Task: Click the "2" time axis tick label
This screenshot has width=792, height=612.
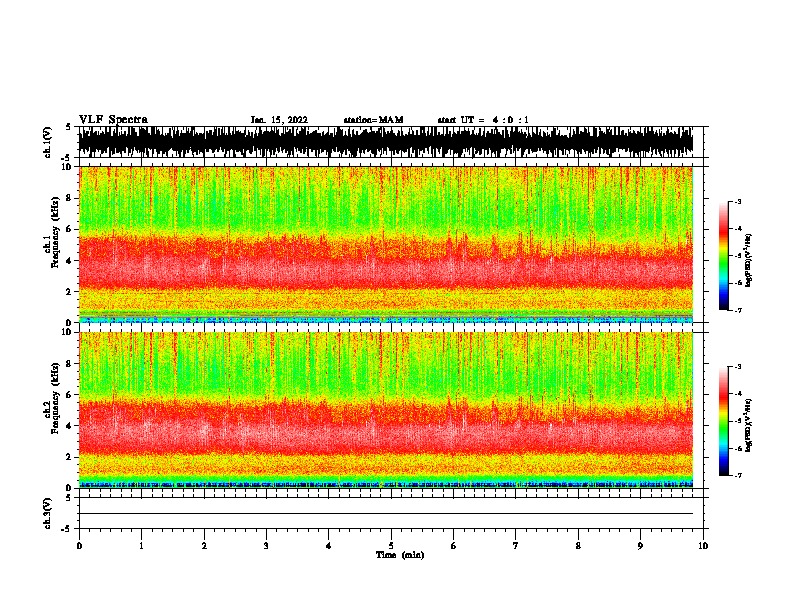Action: tap(204, 546)
